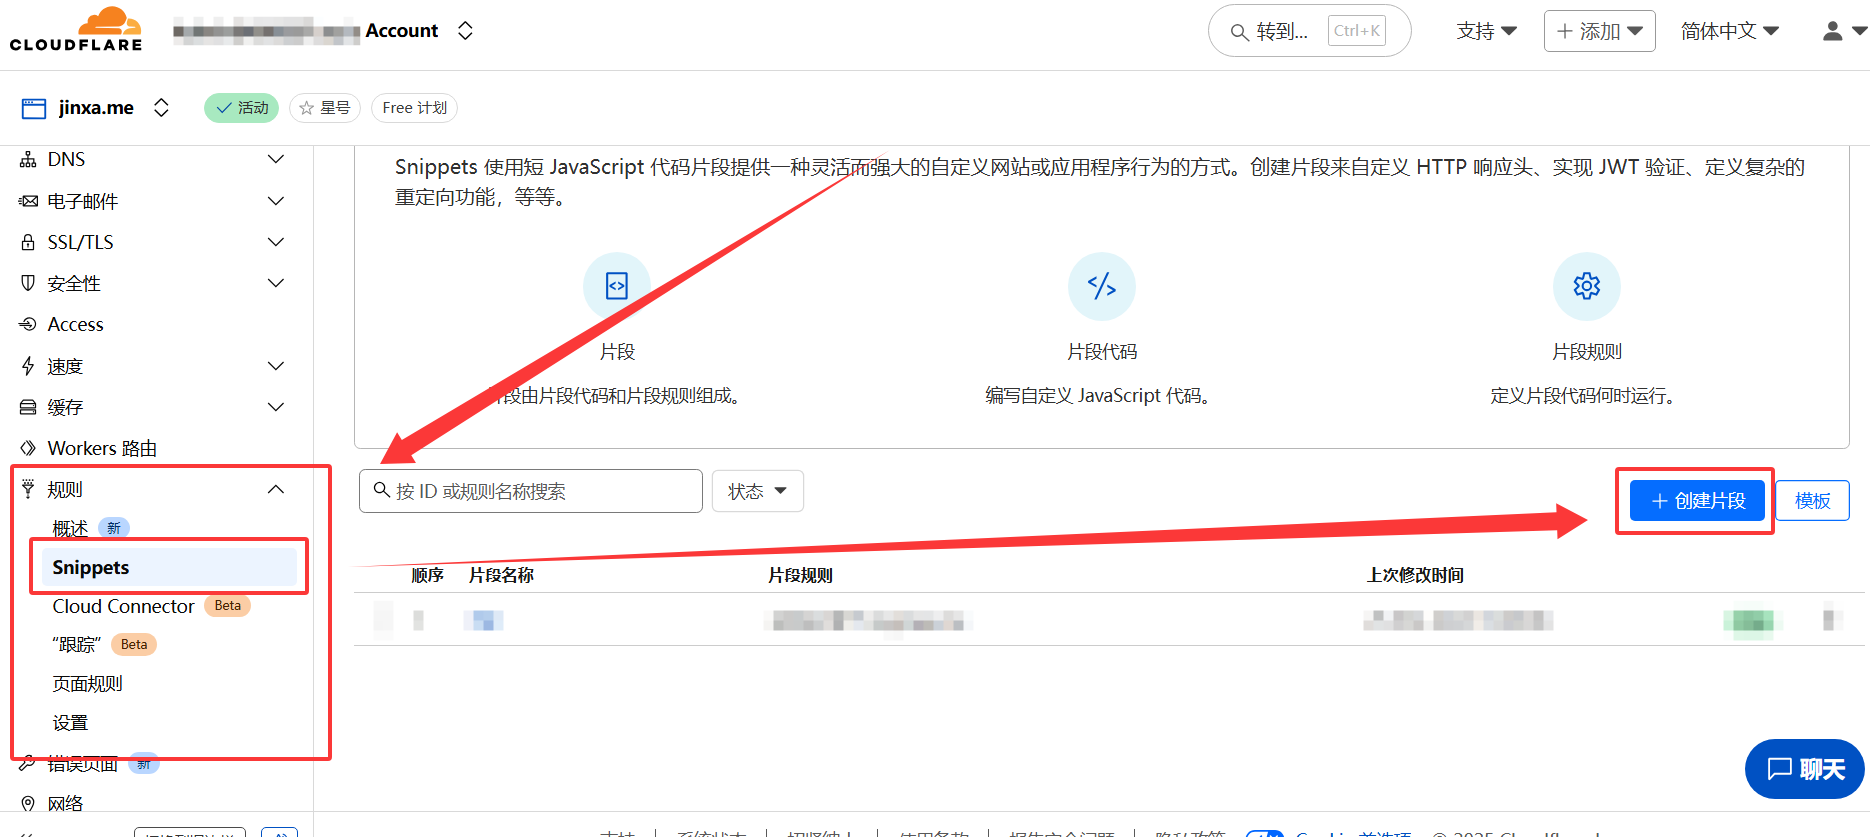This screenshot has height=837, width=1870.
Task: Click the Cloudflare logo
Action: pyautogui.click(x=76, y=29)
